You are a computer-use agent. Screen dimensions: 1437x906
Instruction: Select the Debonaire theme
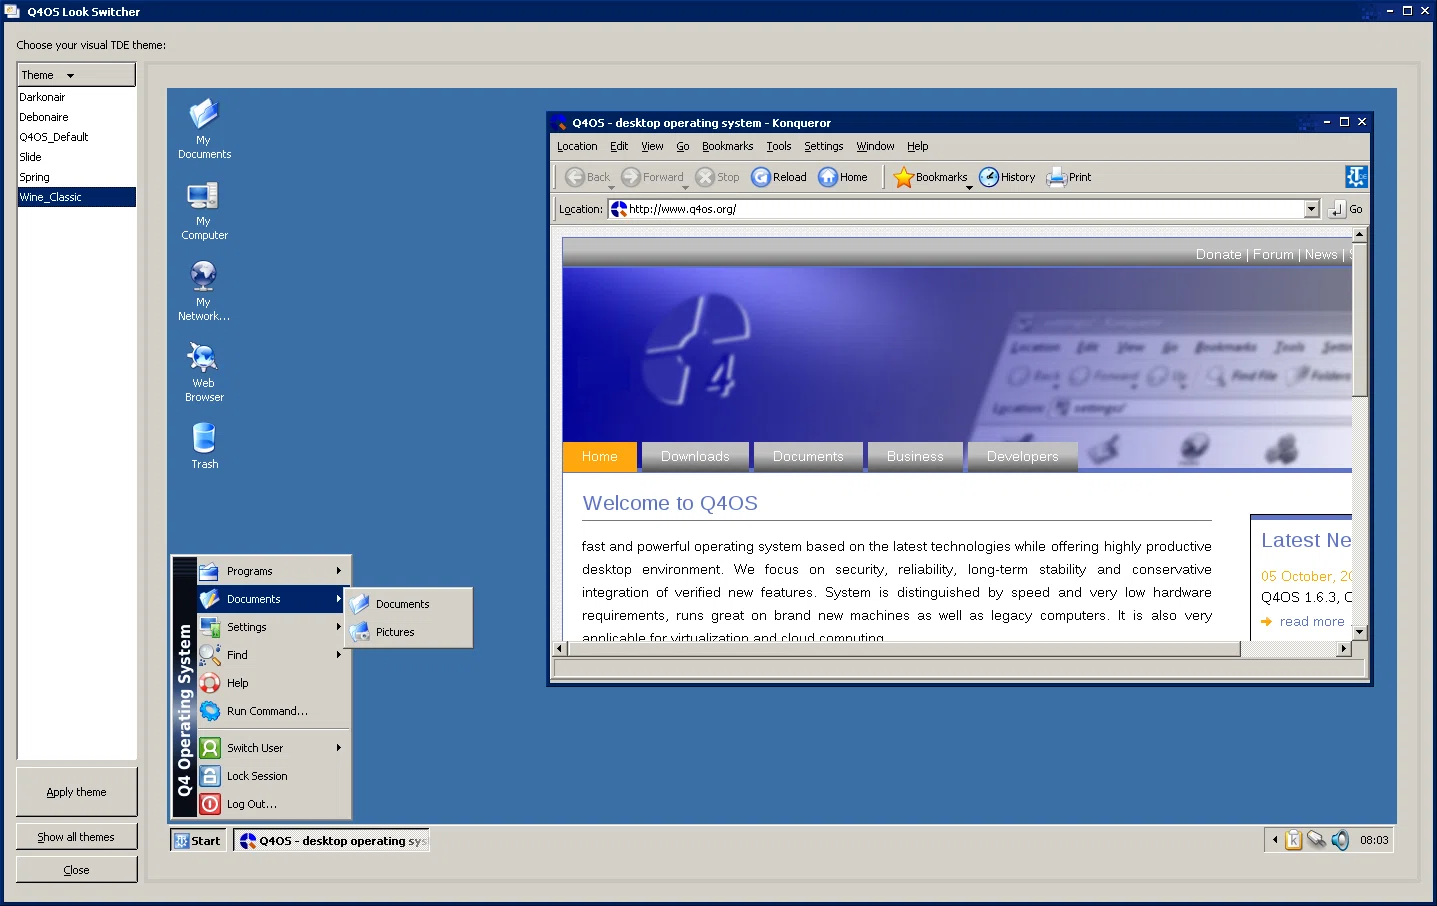click(76, 117)
